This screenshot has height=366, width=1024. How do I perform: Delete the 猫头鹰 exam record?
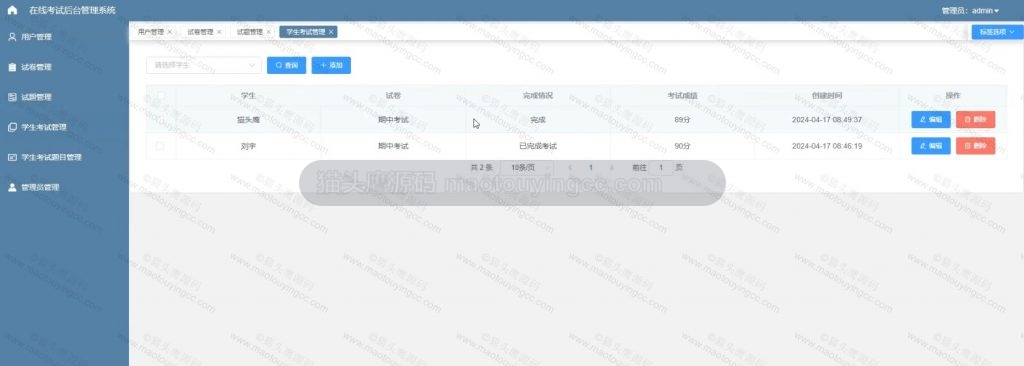tap(975, 120)
